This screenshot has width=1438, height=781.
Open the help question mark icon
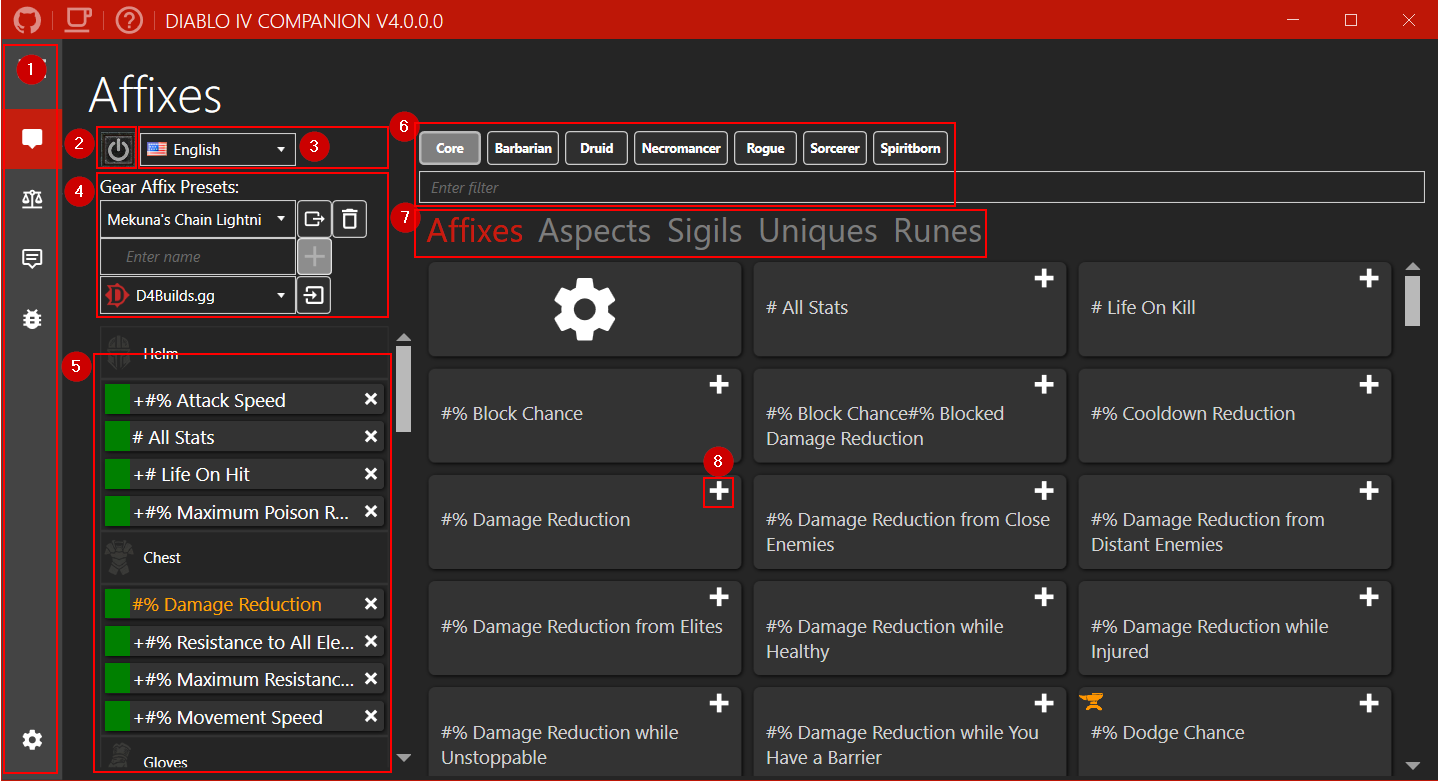tap(129, 20)
